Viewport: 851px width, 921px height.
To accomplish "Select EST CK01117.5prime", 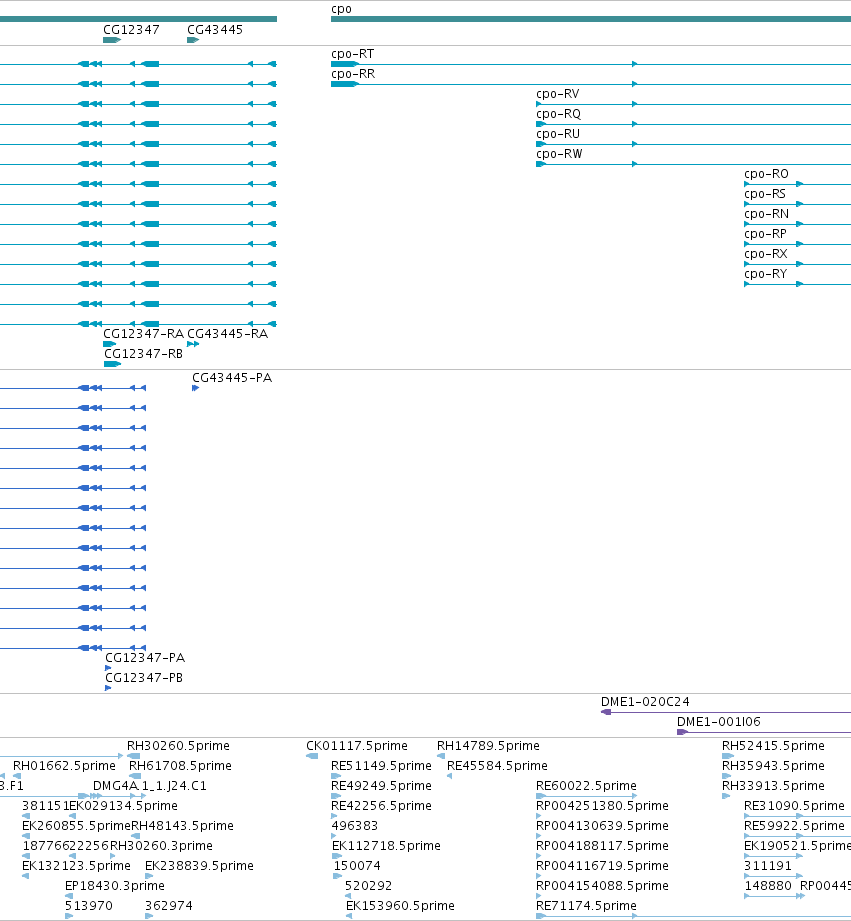I will (356, 746).
